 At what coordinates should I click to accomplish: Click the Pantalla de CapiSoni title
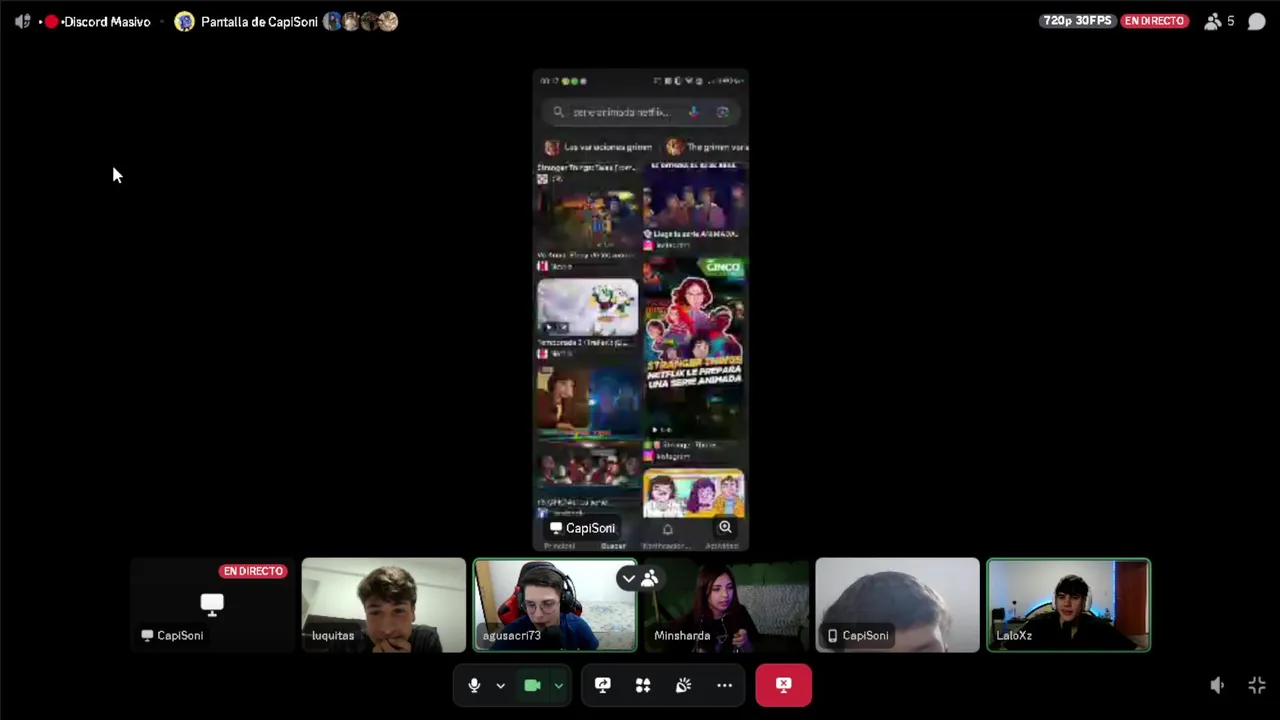click(x=259, y=21)
